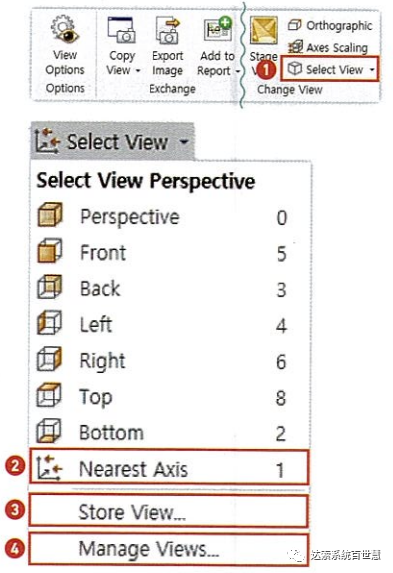
Task: Open the Select View ribbon dropdown
Action: pos(330,69)
